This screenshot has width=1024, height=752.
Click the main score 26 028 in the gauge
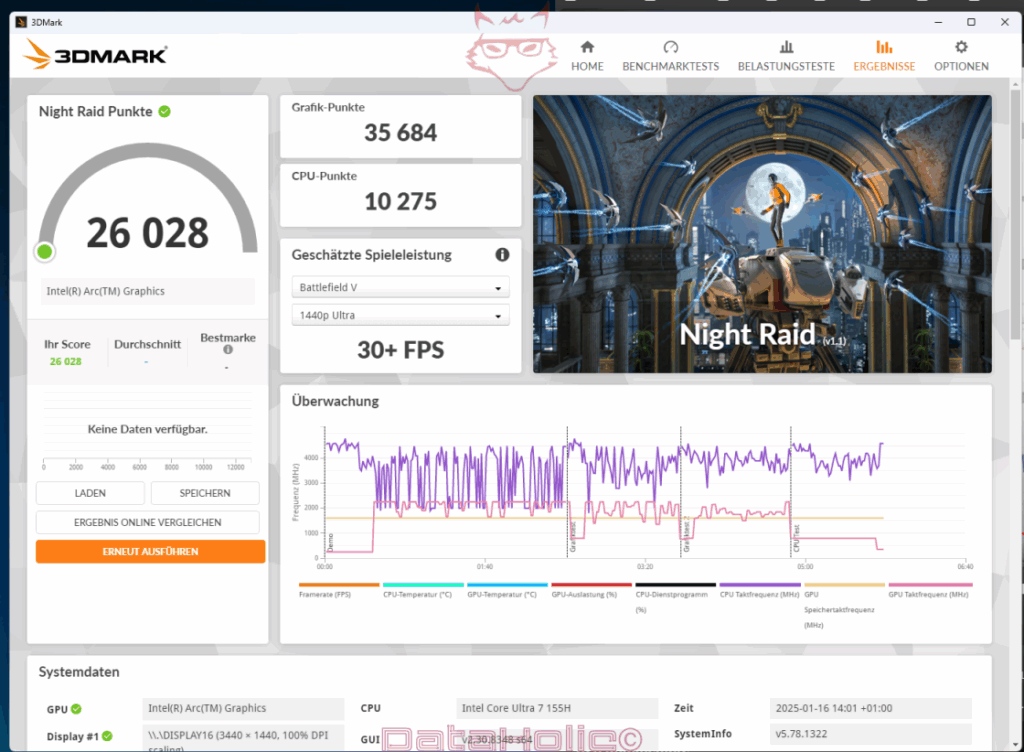tap(148, 233)
